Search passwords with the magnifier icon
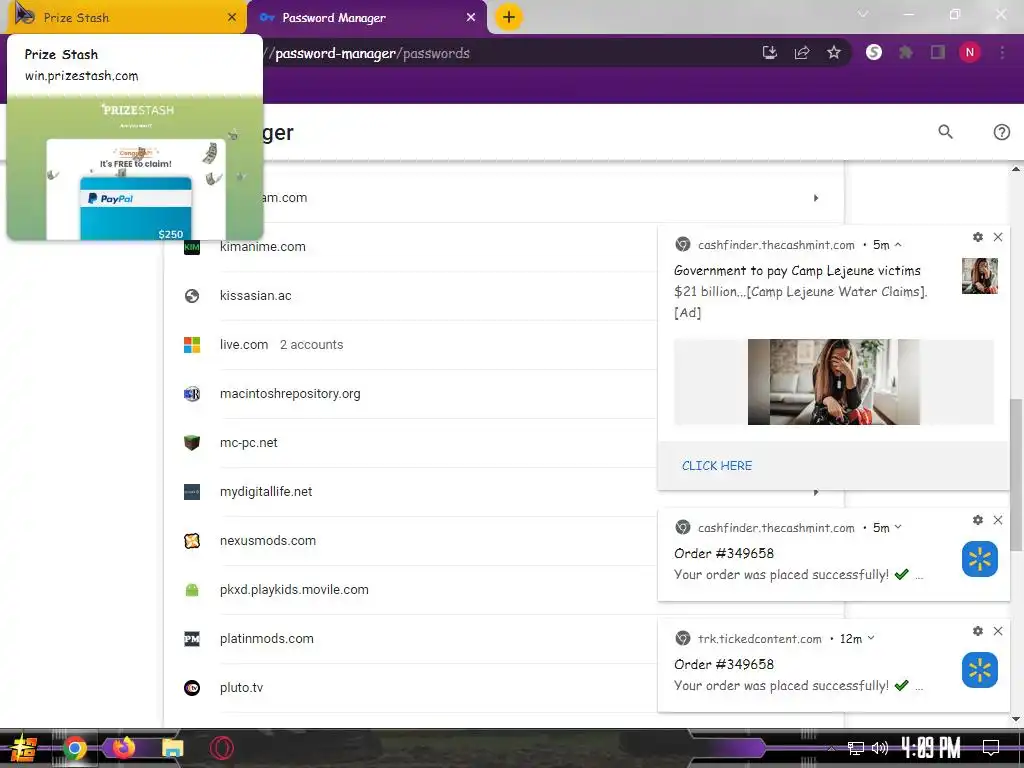This screenshot has width=1024, height=768. click(946, 132)
